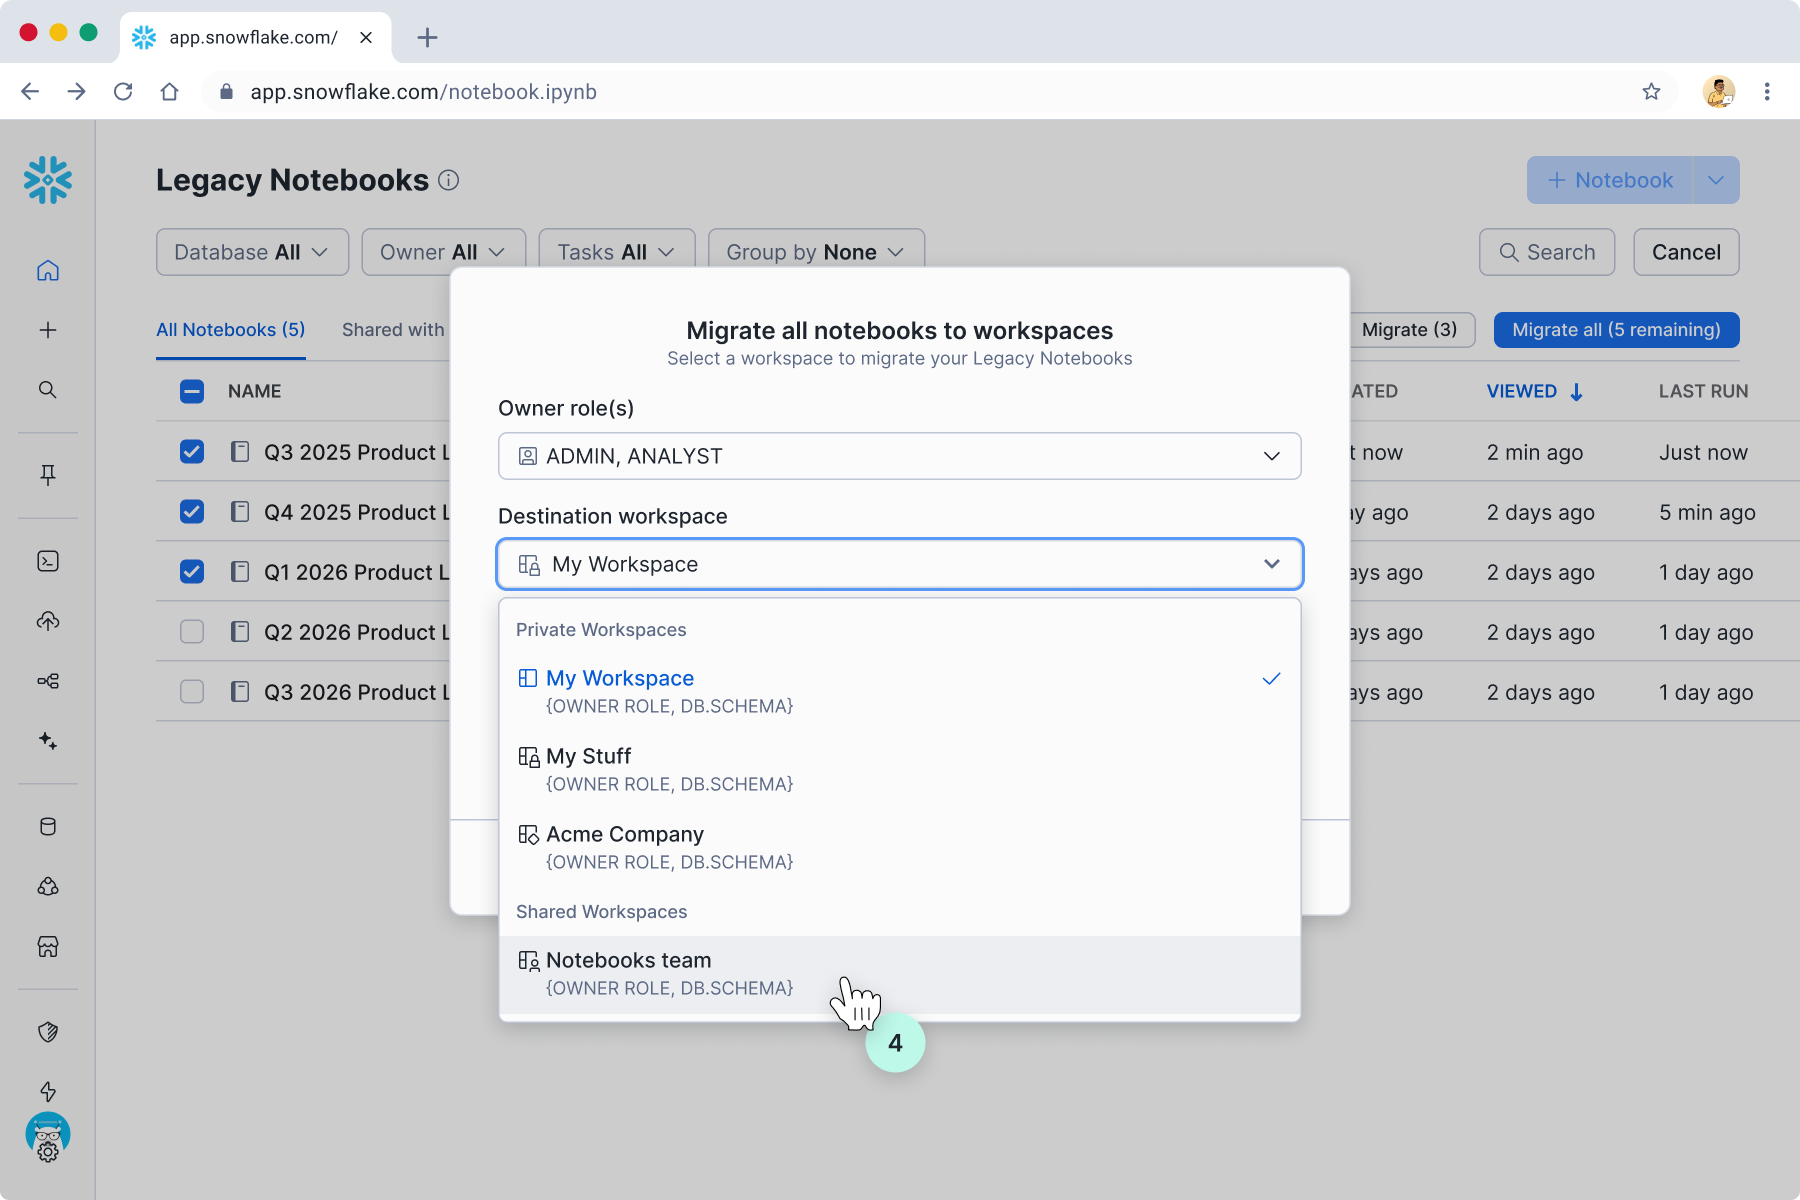
Task: Switch to the Shared with tab
Action: (393, 330)
